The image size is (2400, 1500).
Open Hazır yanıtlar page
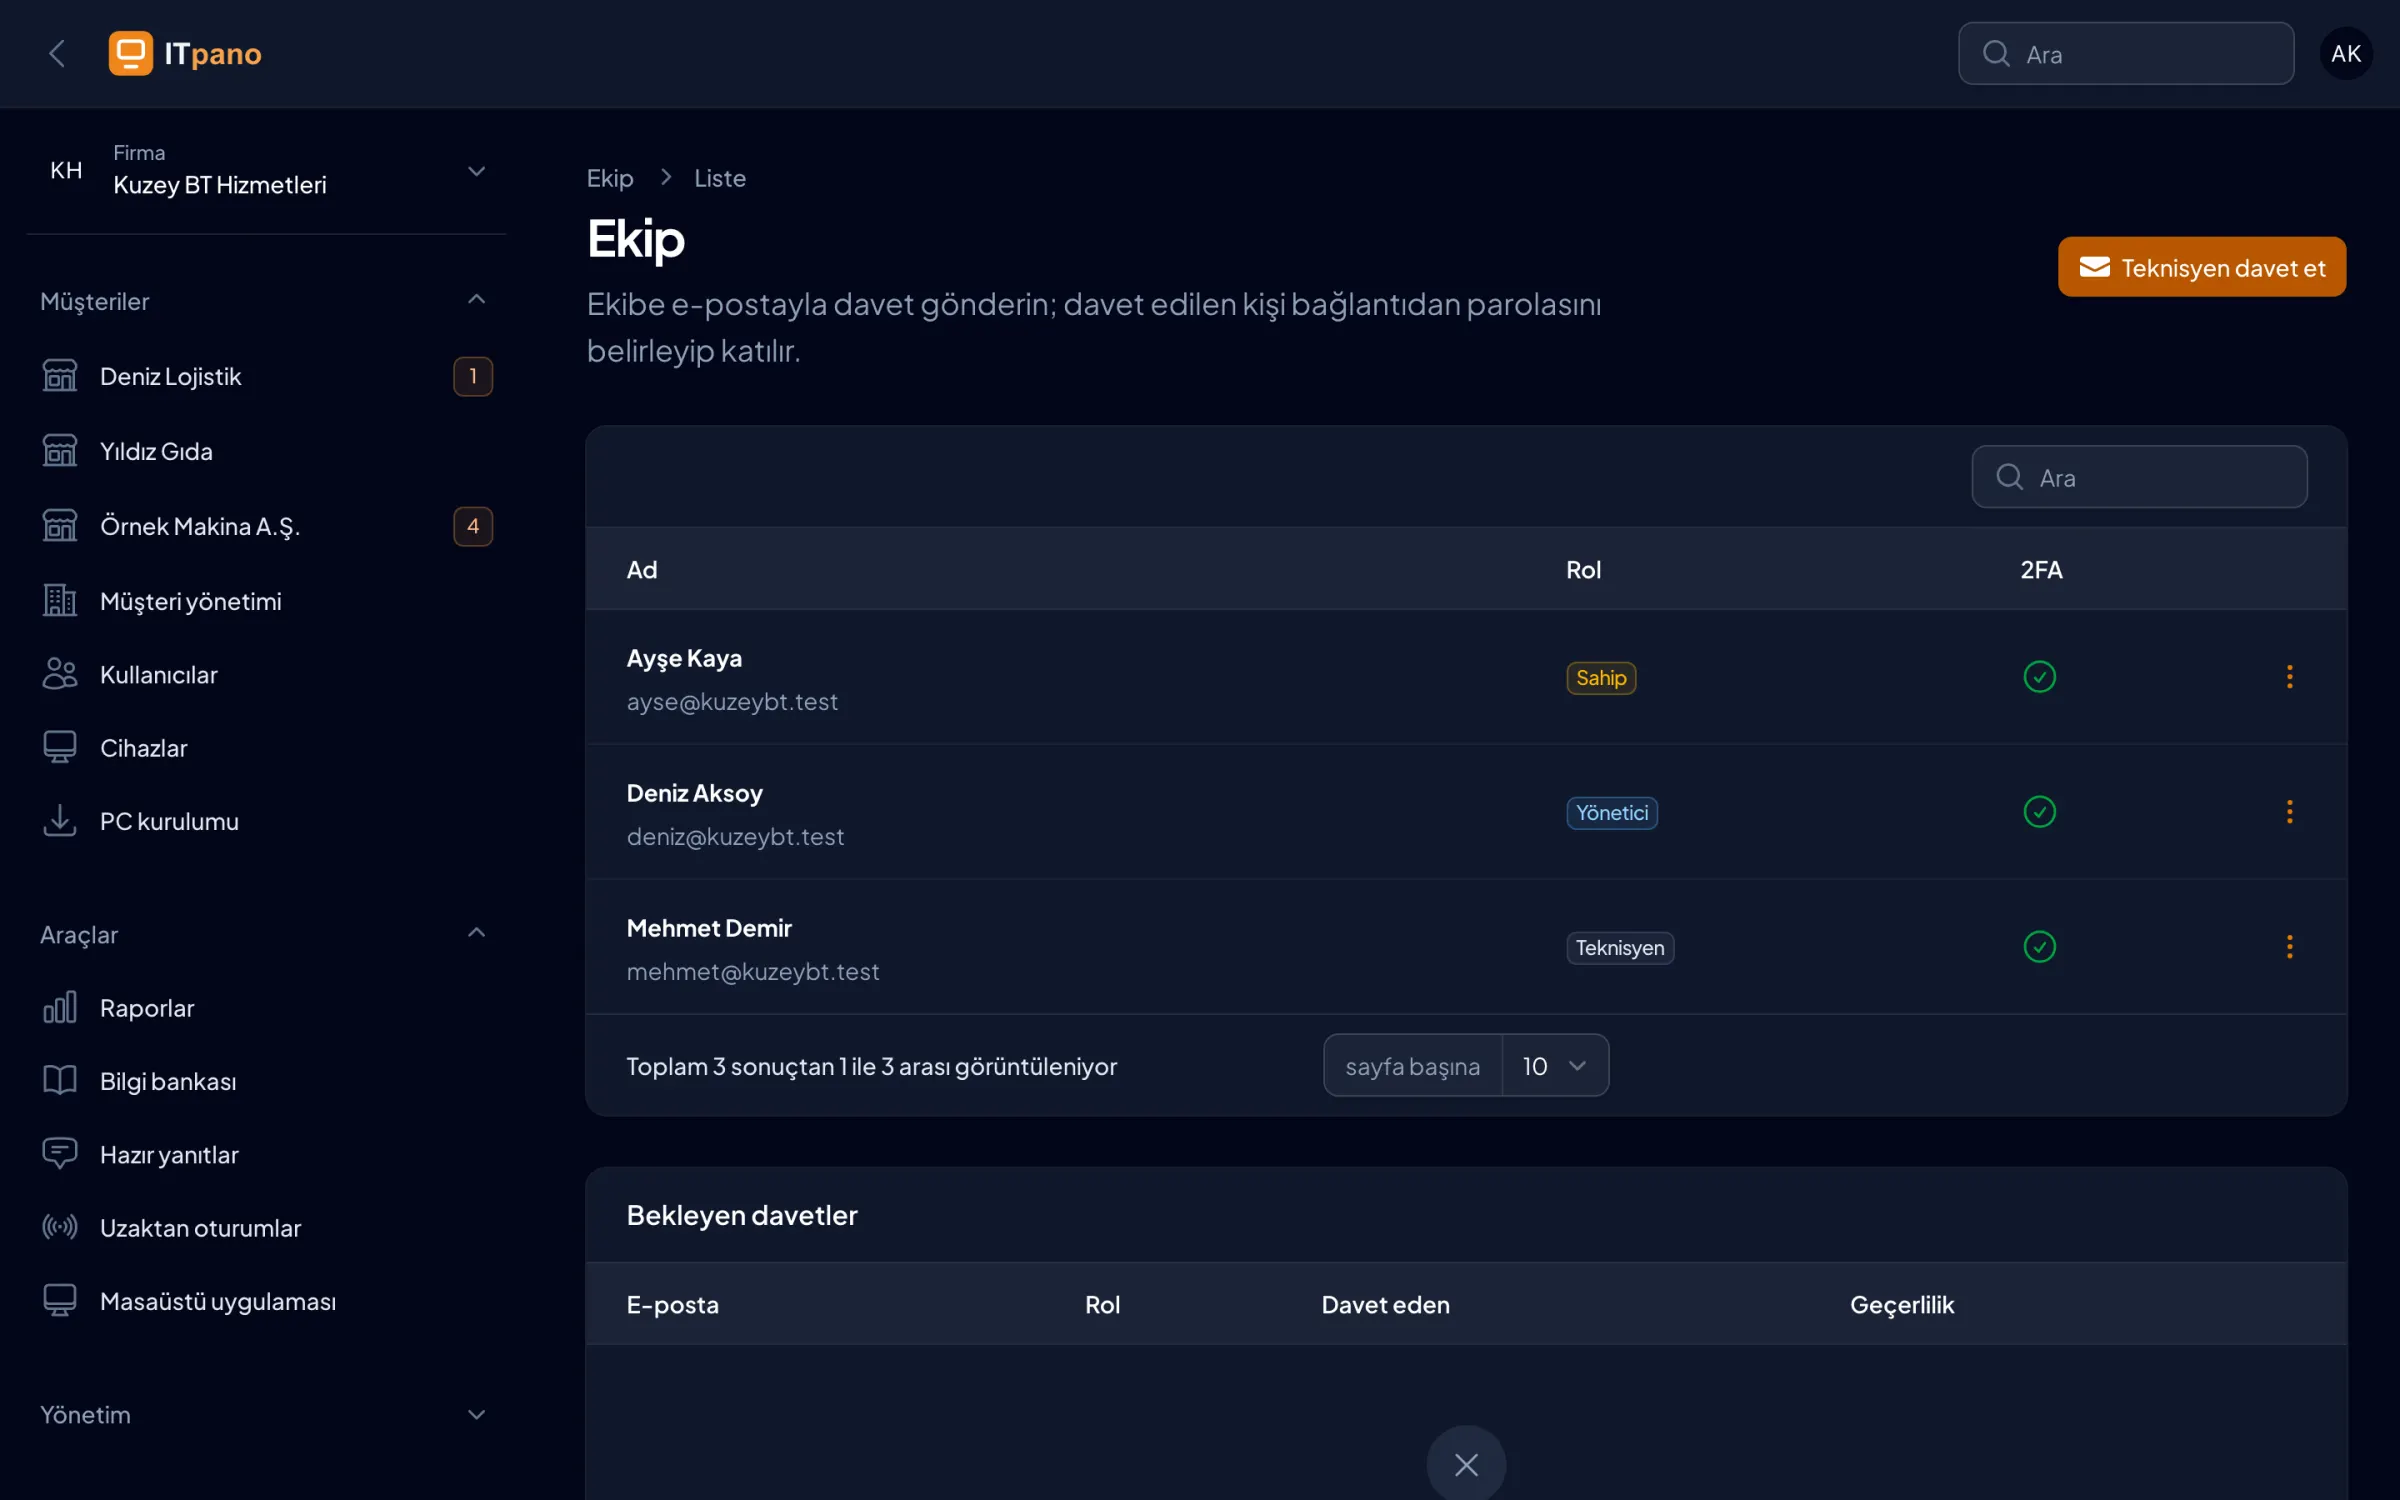[x=267, y=1155]
